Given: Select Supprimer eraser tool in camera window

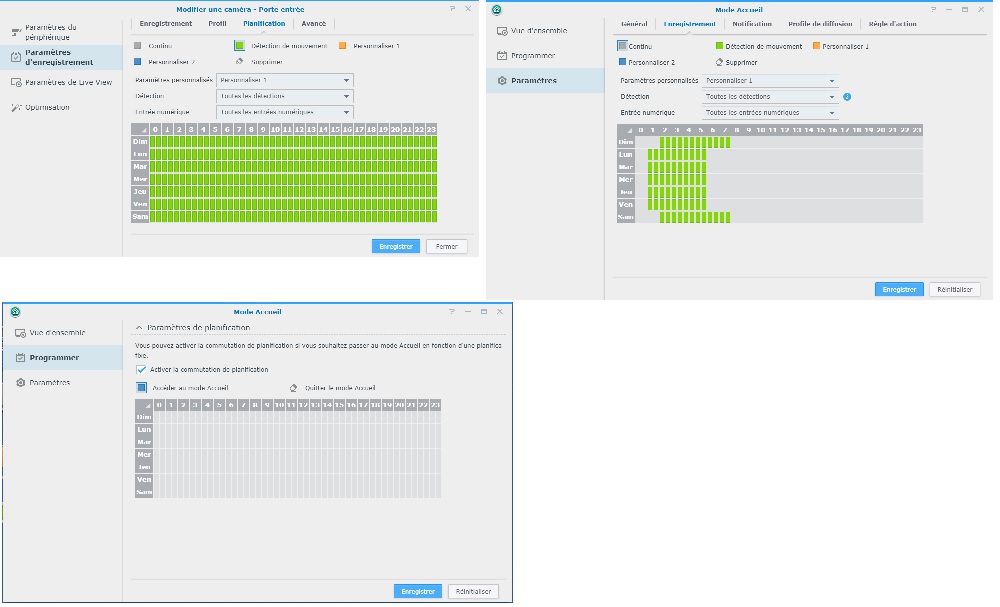Looking at the screenshot, I should [x=240, y=62].
